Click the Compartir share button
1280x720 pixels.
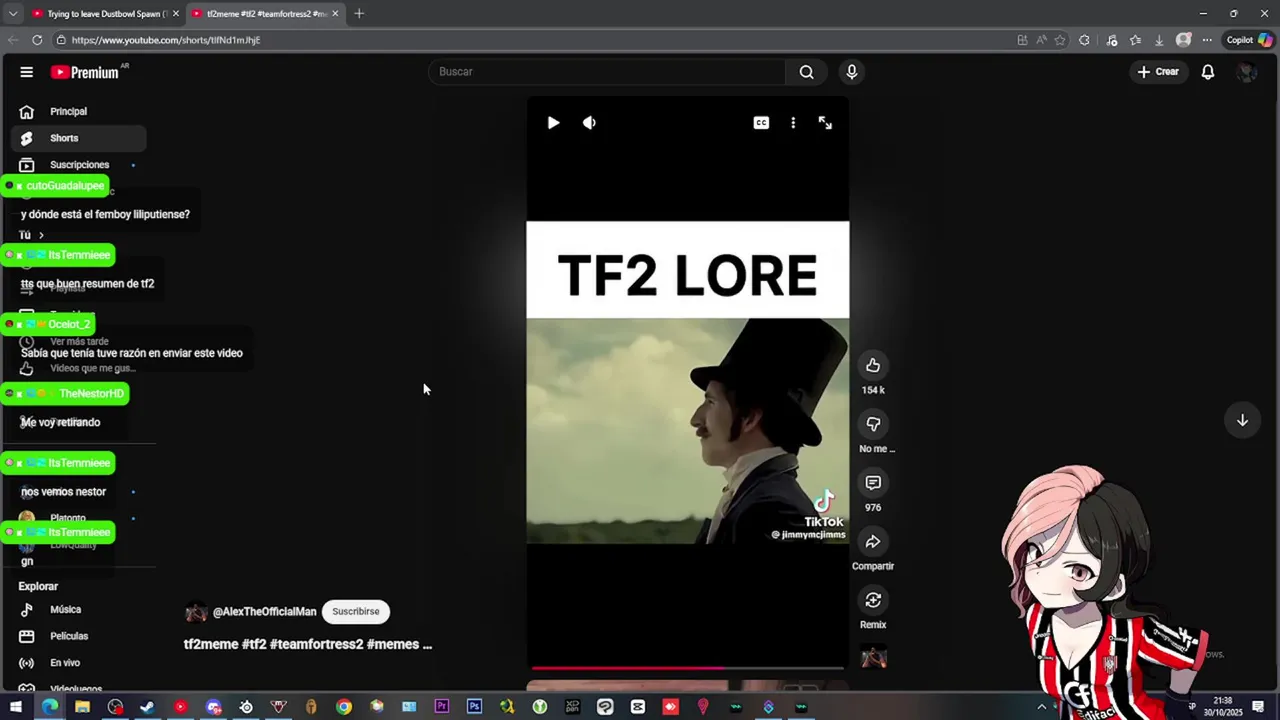873,541
